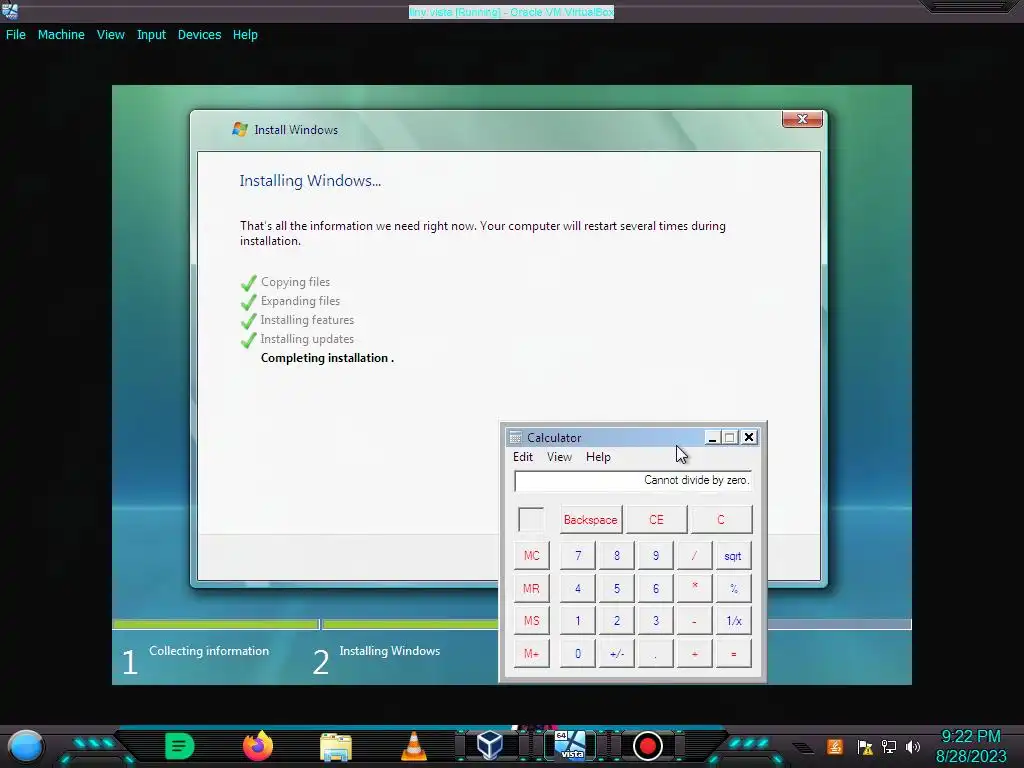
Task: Click the calculator result display field
Action: [x=633, y=481]
